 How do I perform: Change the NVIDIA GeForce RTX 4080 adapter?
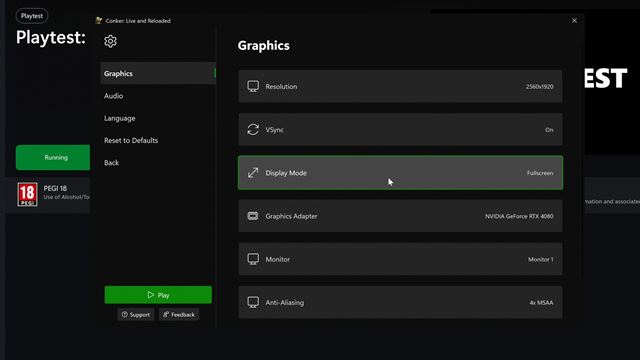[519, 216]
